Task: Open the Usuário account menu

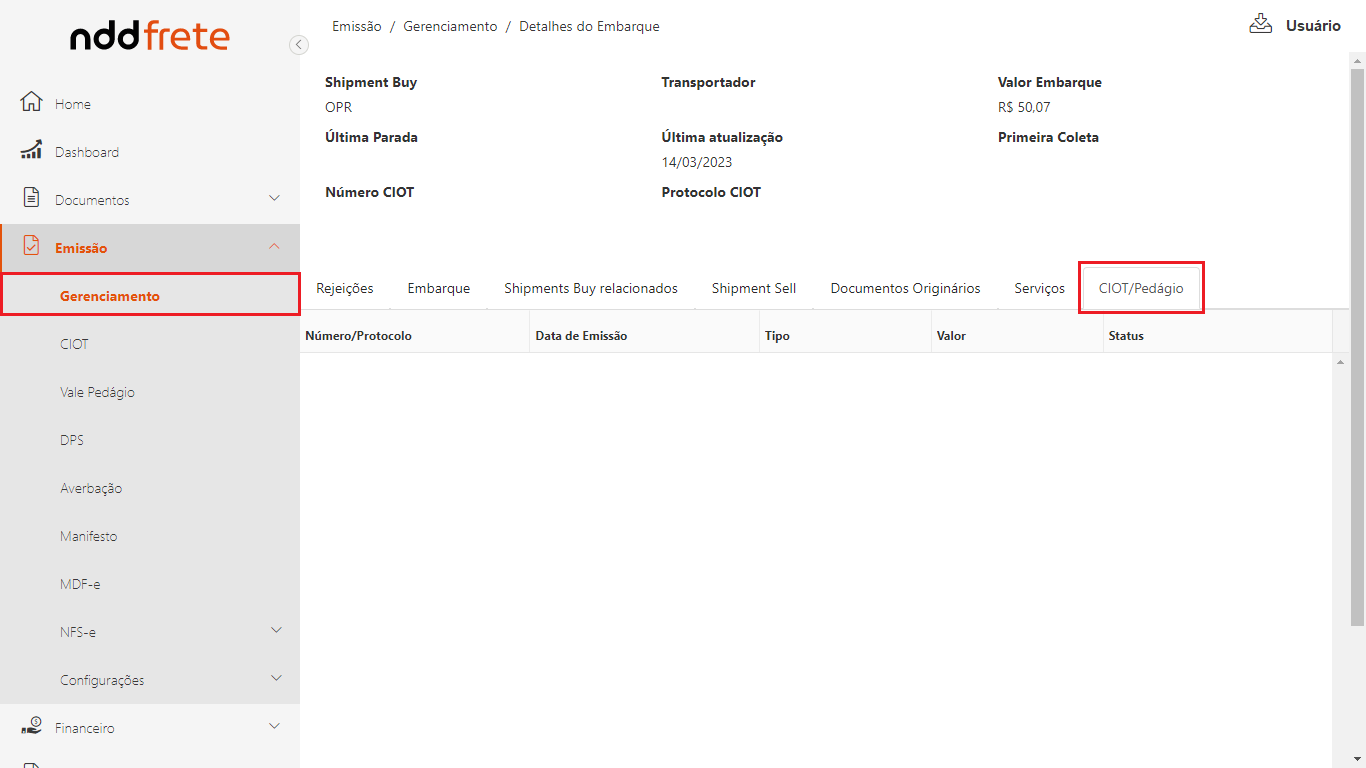Action: click(1312, 26)
